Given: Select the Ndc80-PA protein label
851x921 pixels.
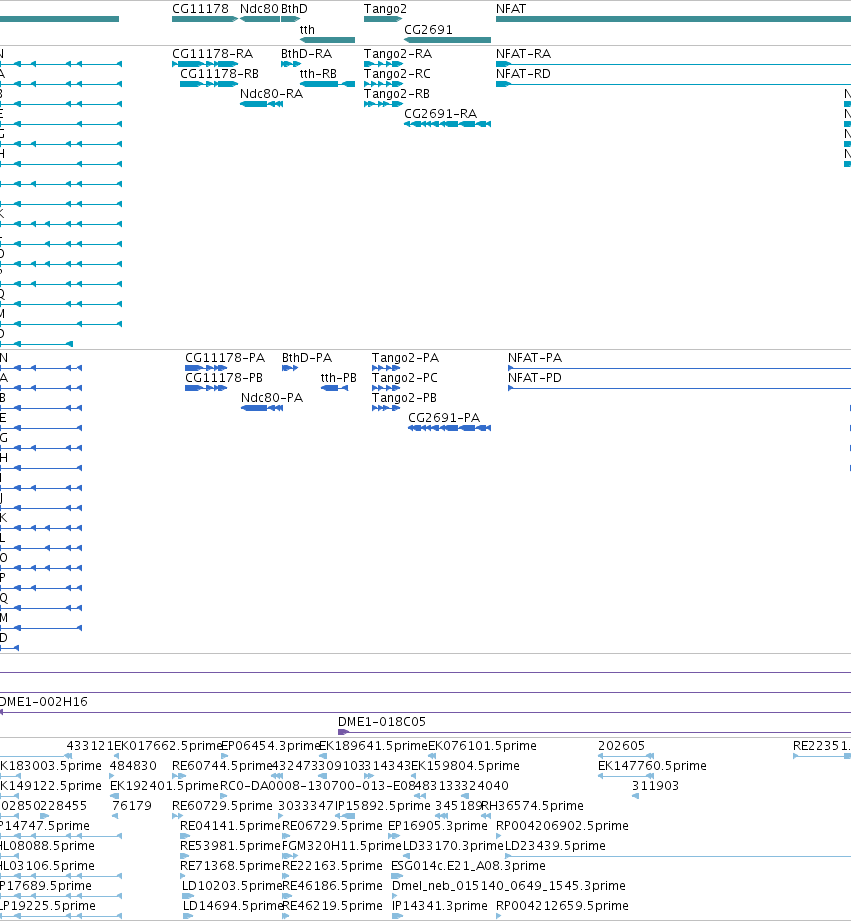Looking at the screenshot, I should click(x=272, y=398).
